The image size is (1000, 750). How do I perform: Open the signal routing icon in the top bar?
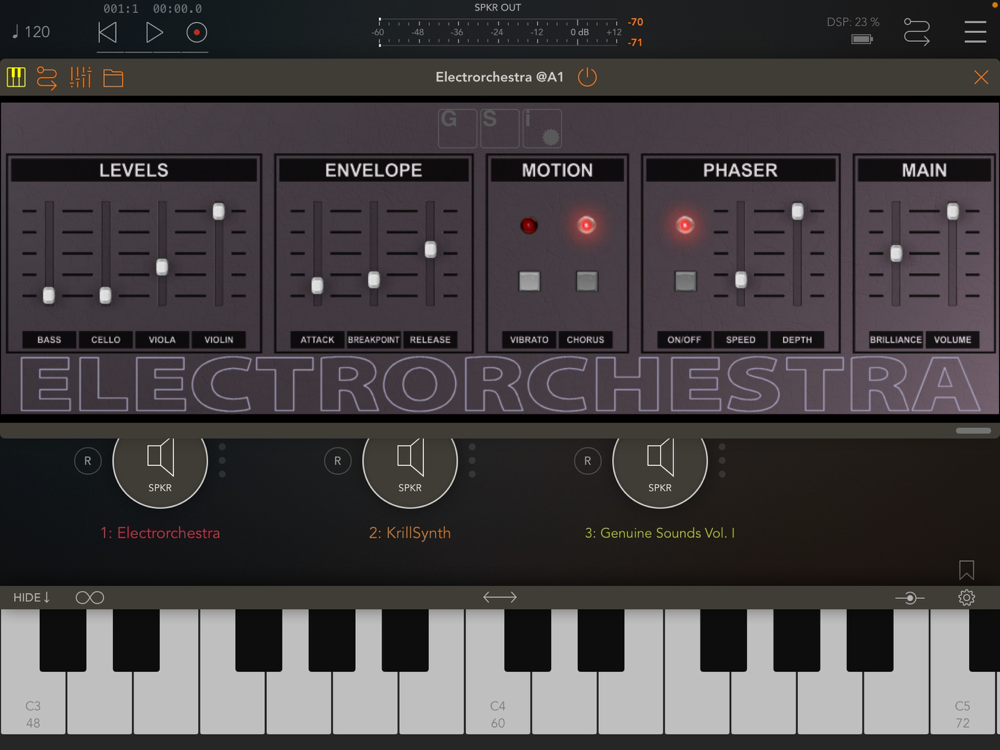(x=916, y=32)
